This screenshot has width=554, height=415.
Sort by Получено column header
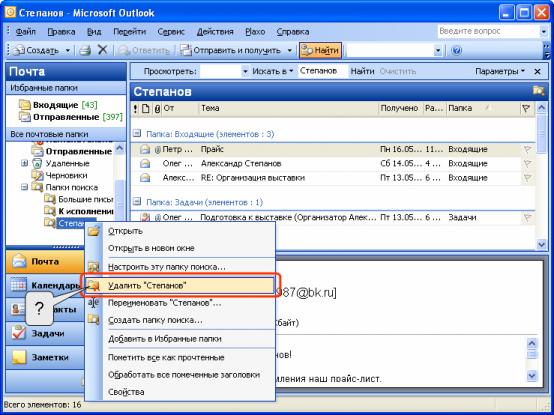[400, 108]
